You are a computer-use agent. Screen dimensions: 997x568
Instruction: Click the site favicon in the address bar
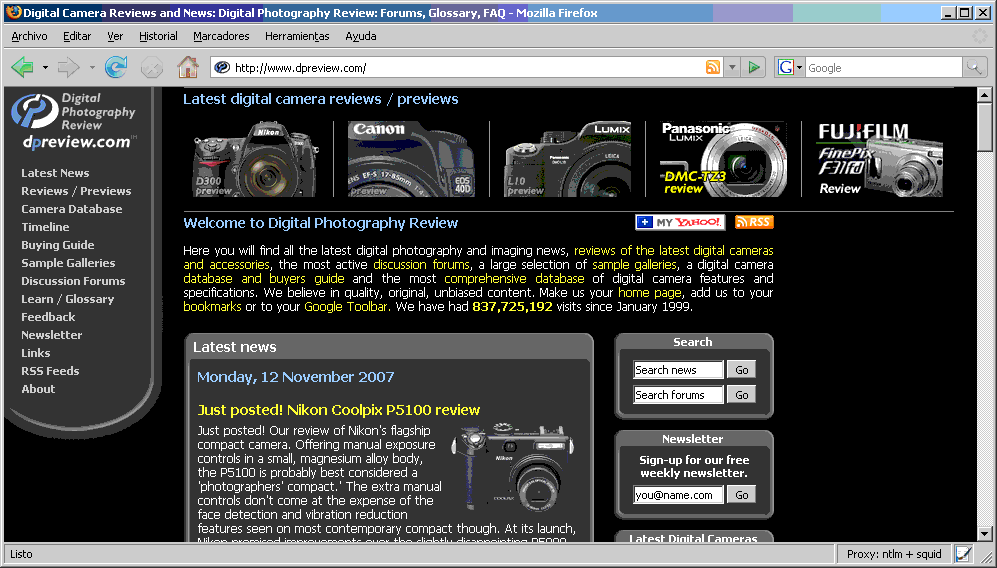pos(222,67)
